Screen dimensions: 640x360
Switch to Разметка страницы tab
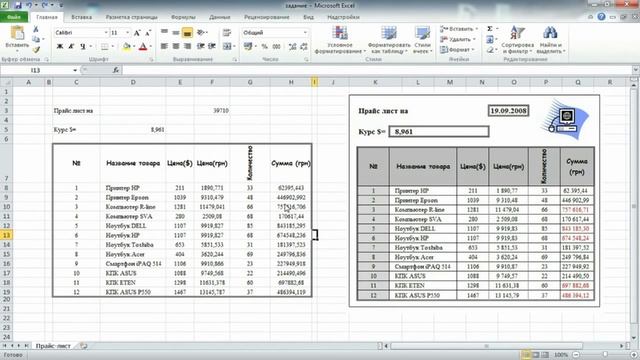point(131,17)
